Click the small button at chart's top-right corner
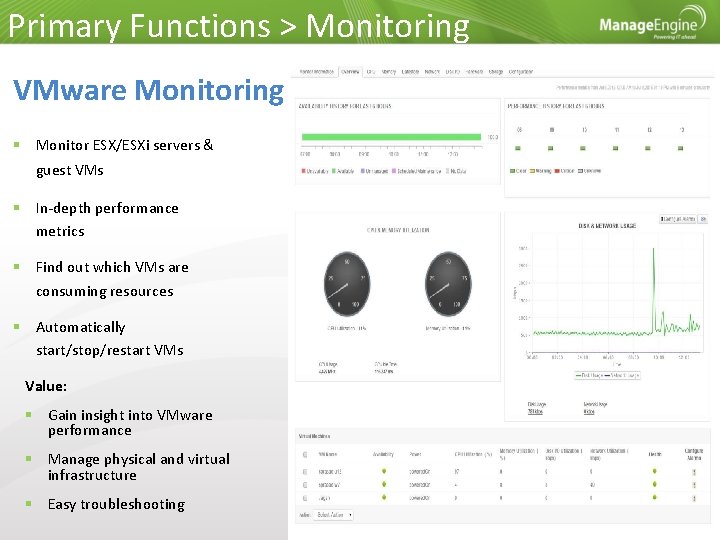 tap(703, 219)
